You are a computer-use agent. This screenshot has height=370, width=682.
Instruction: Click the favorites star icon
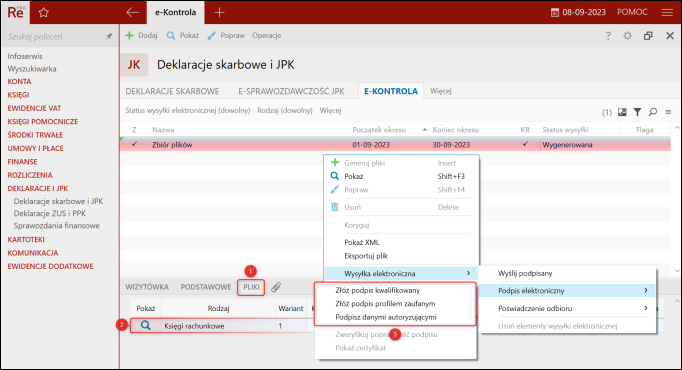[x=43, y=13]
